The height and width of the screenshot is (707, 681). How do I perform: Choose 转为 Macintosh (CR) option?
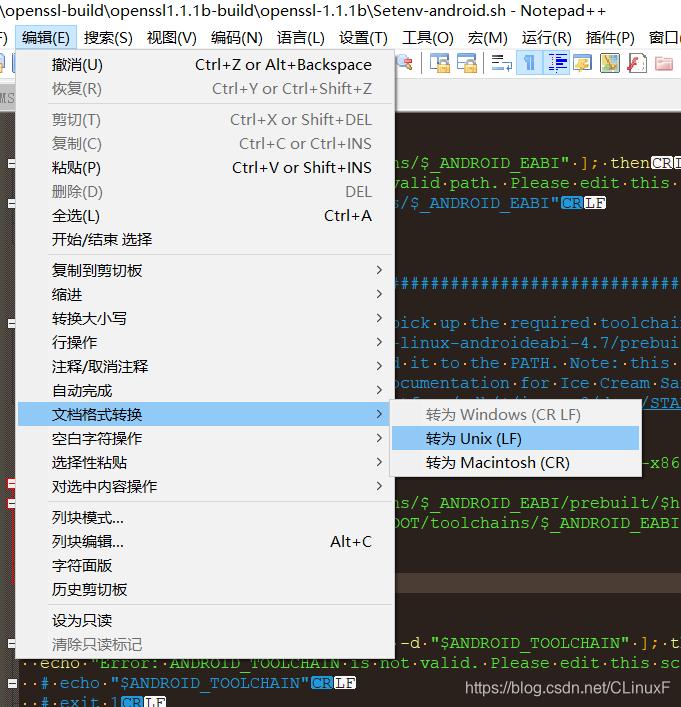pyautogui.click(x=515, y=463)
